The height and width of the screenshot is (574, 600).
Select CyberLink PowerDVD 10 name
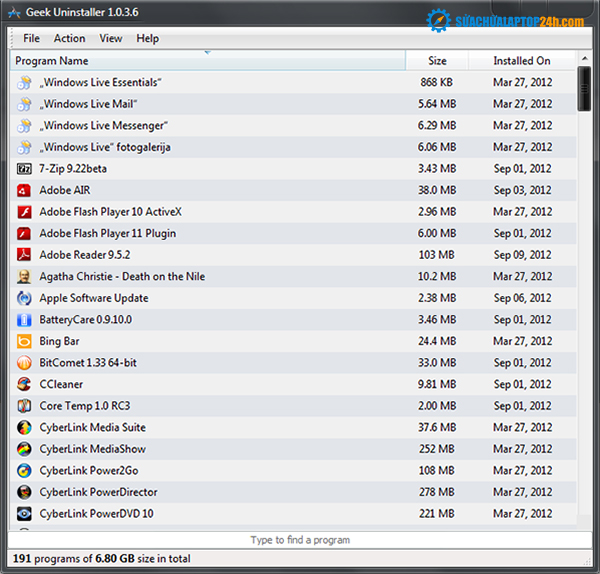(96, 514)
